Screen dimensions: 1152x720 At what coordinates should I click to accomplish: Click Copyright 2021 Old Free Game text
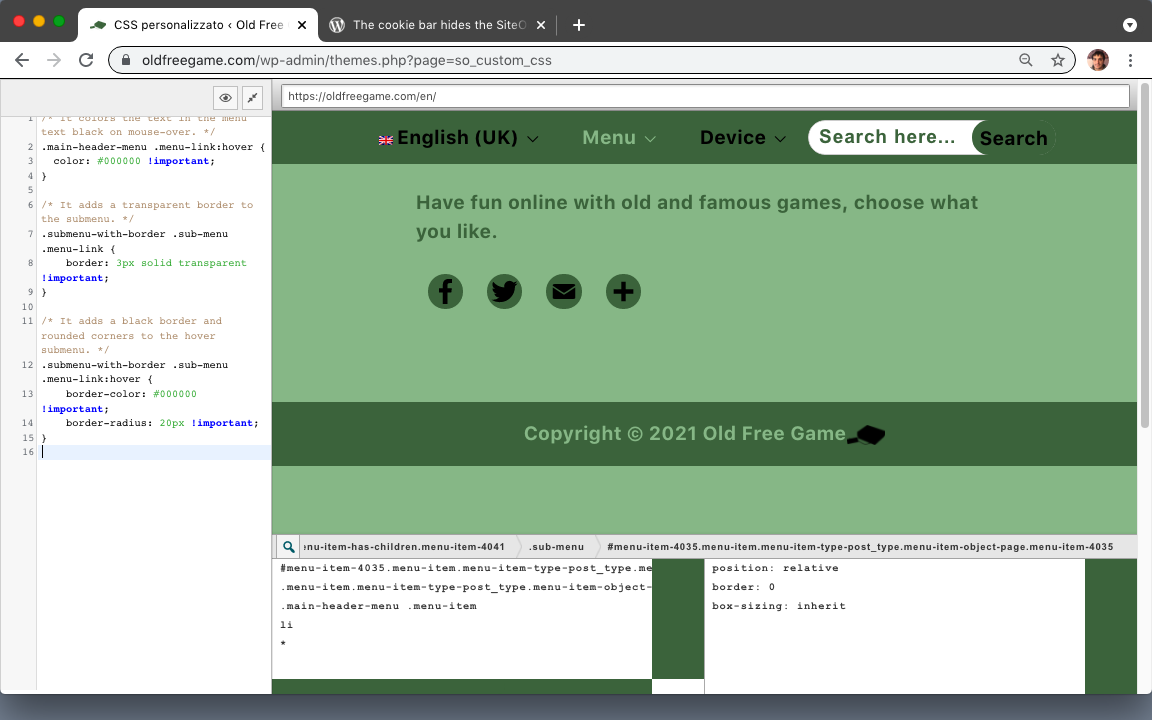coord(685,433)
